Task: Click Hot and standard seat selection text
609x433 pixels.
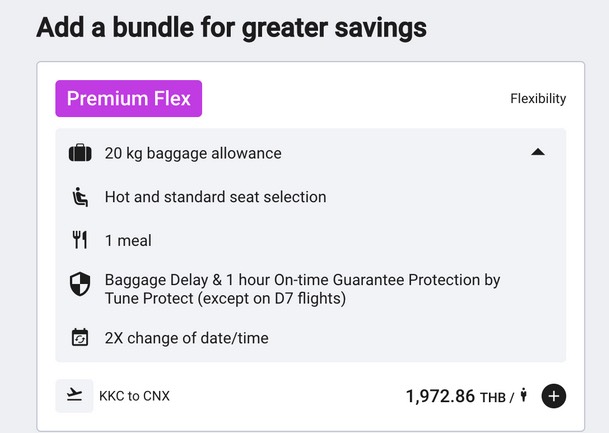Action: click(215, 197)
